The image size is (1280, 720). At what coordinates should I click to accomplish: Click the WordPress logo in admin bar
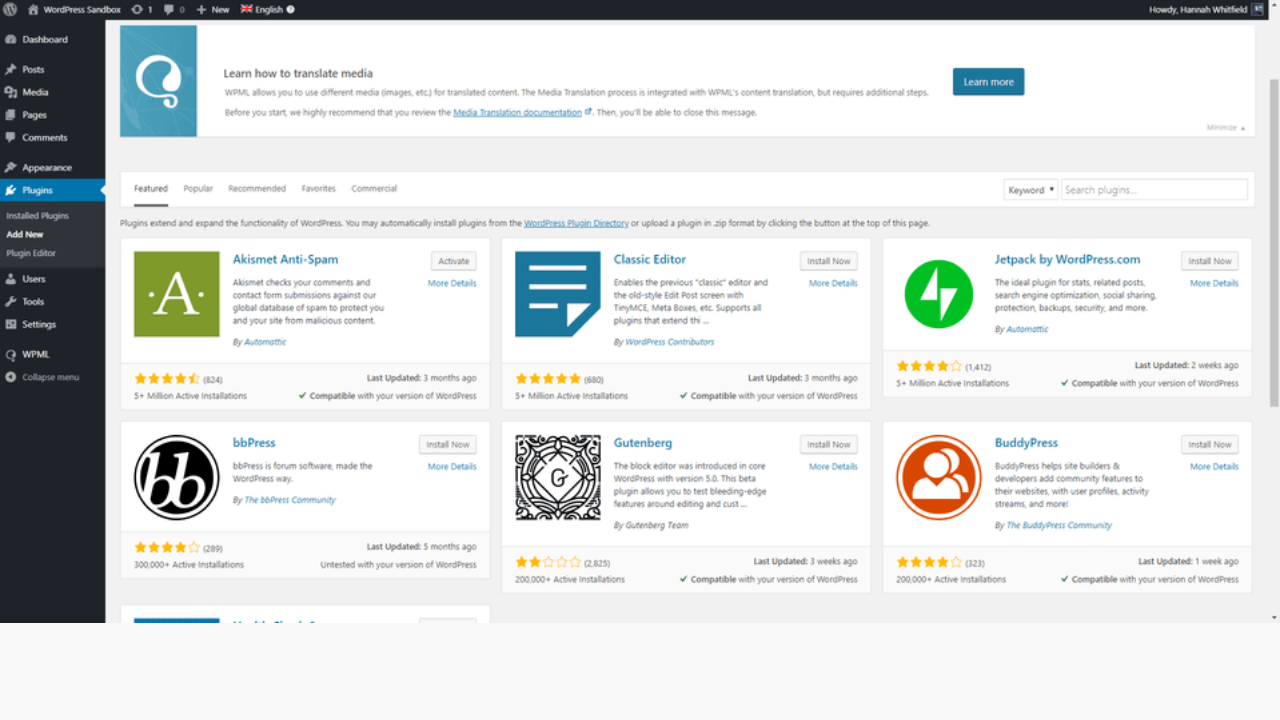pyautogui.click(x=10, y=9)
